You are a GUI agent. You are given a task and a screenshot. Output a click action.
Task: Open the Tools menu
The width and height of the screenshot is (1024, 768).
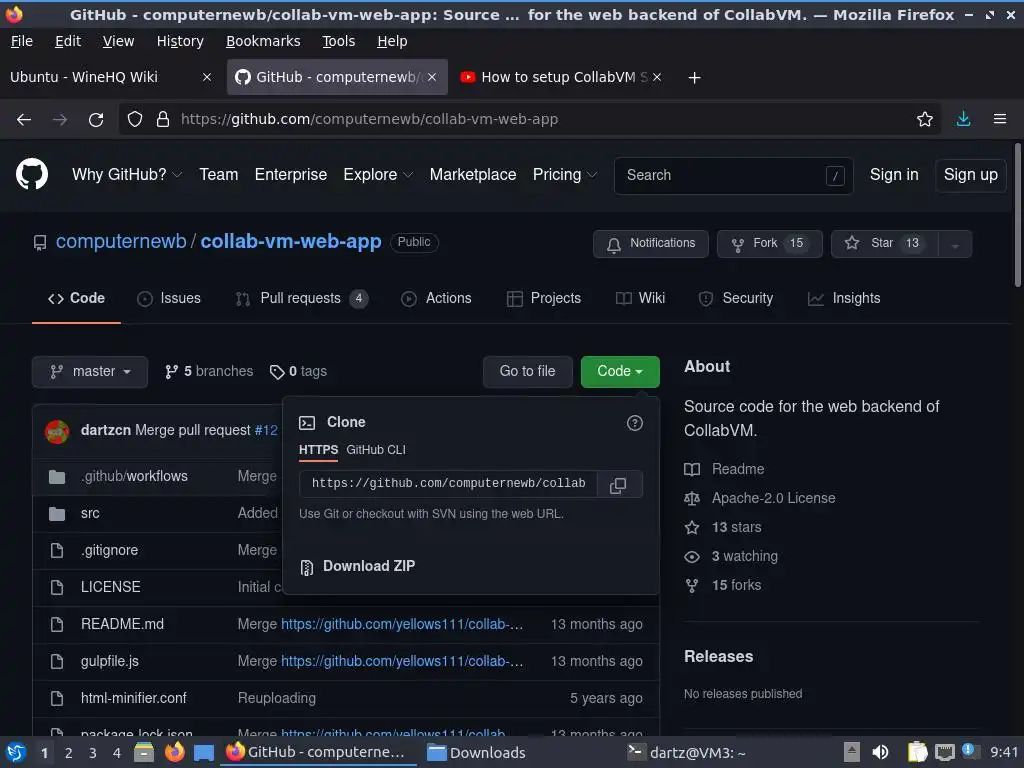[x=338, y=41]
